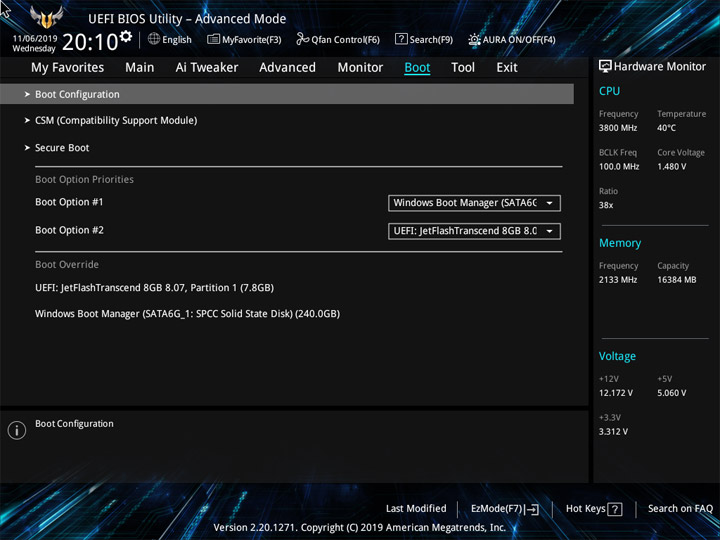The image size is (720, 540).
Task: Click Boot Option #2 label
Action: click(x=69, y=230)
